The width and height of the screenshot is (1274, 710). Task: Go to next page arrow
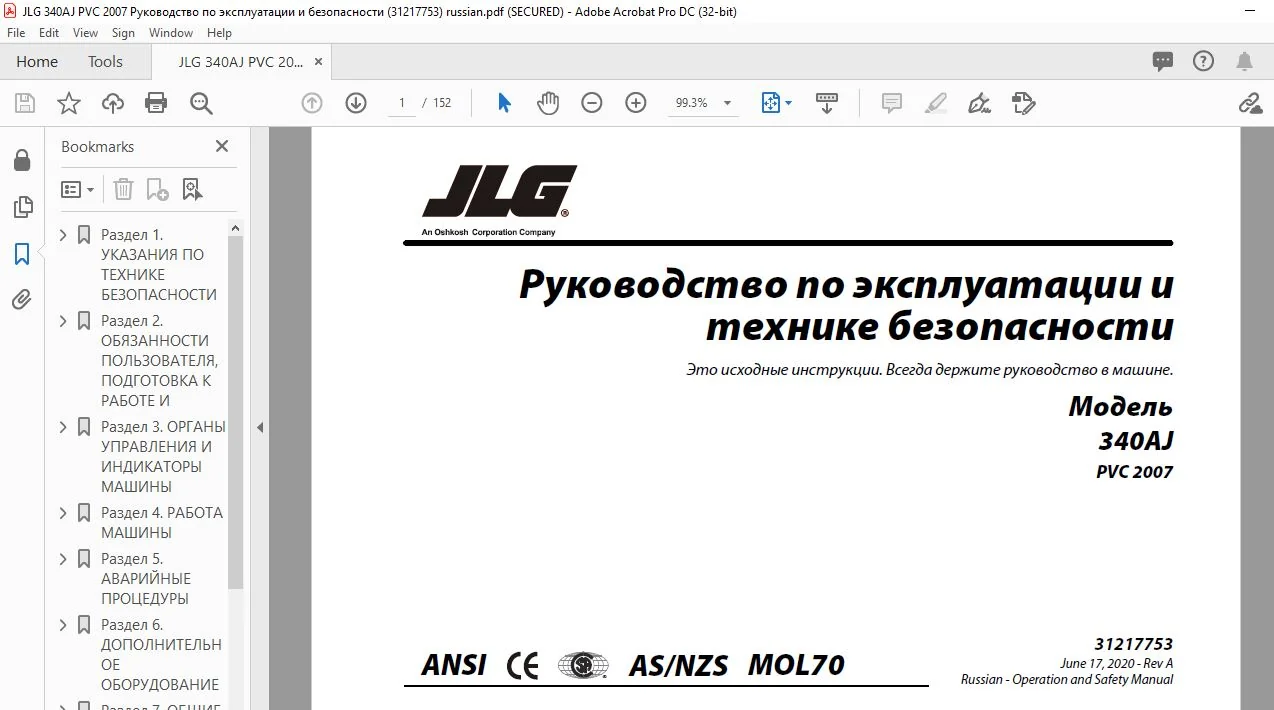(356, 103)
